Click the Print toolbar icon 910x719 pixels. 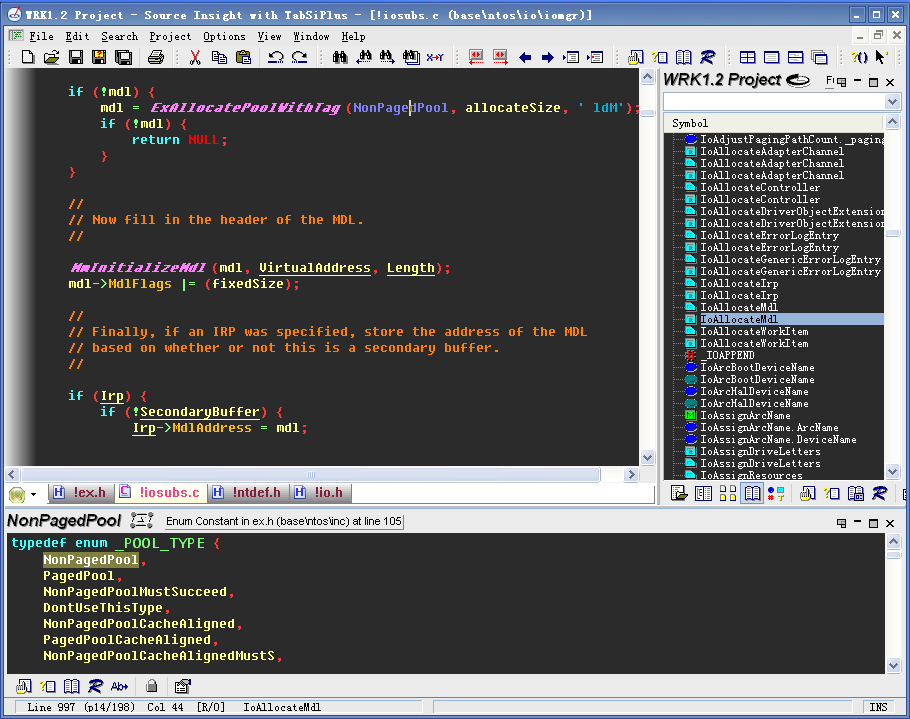155,57
